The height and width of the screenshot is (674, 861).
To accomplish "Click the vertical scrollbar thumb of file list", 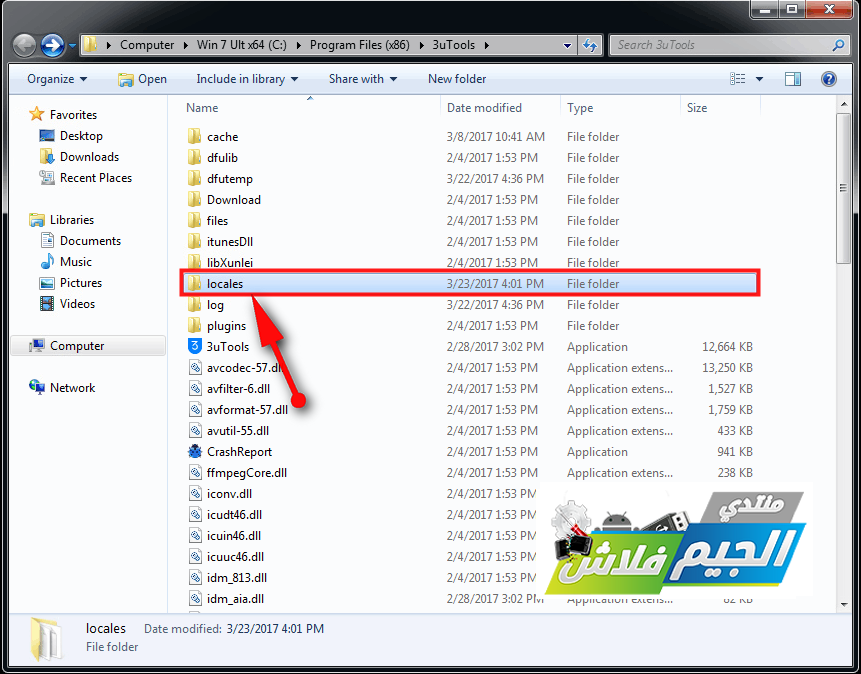I will tap(844, 188).
